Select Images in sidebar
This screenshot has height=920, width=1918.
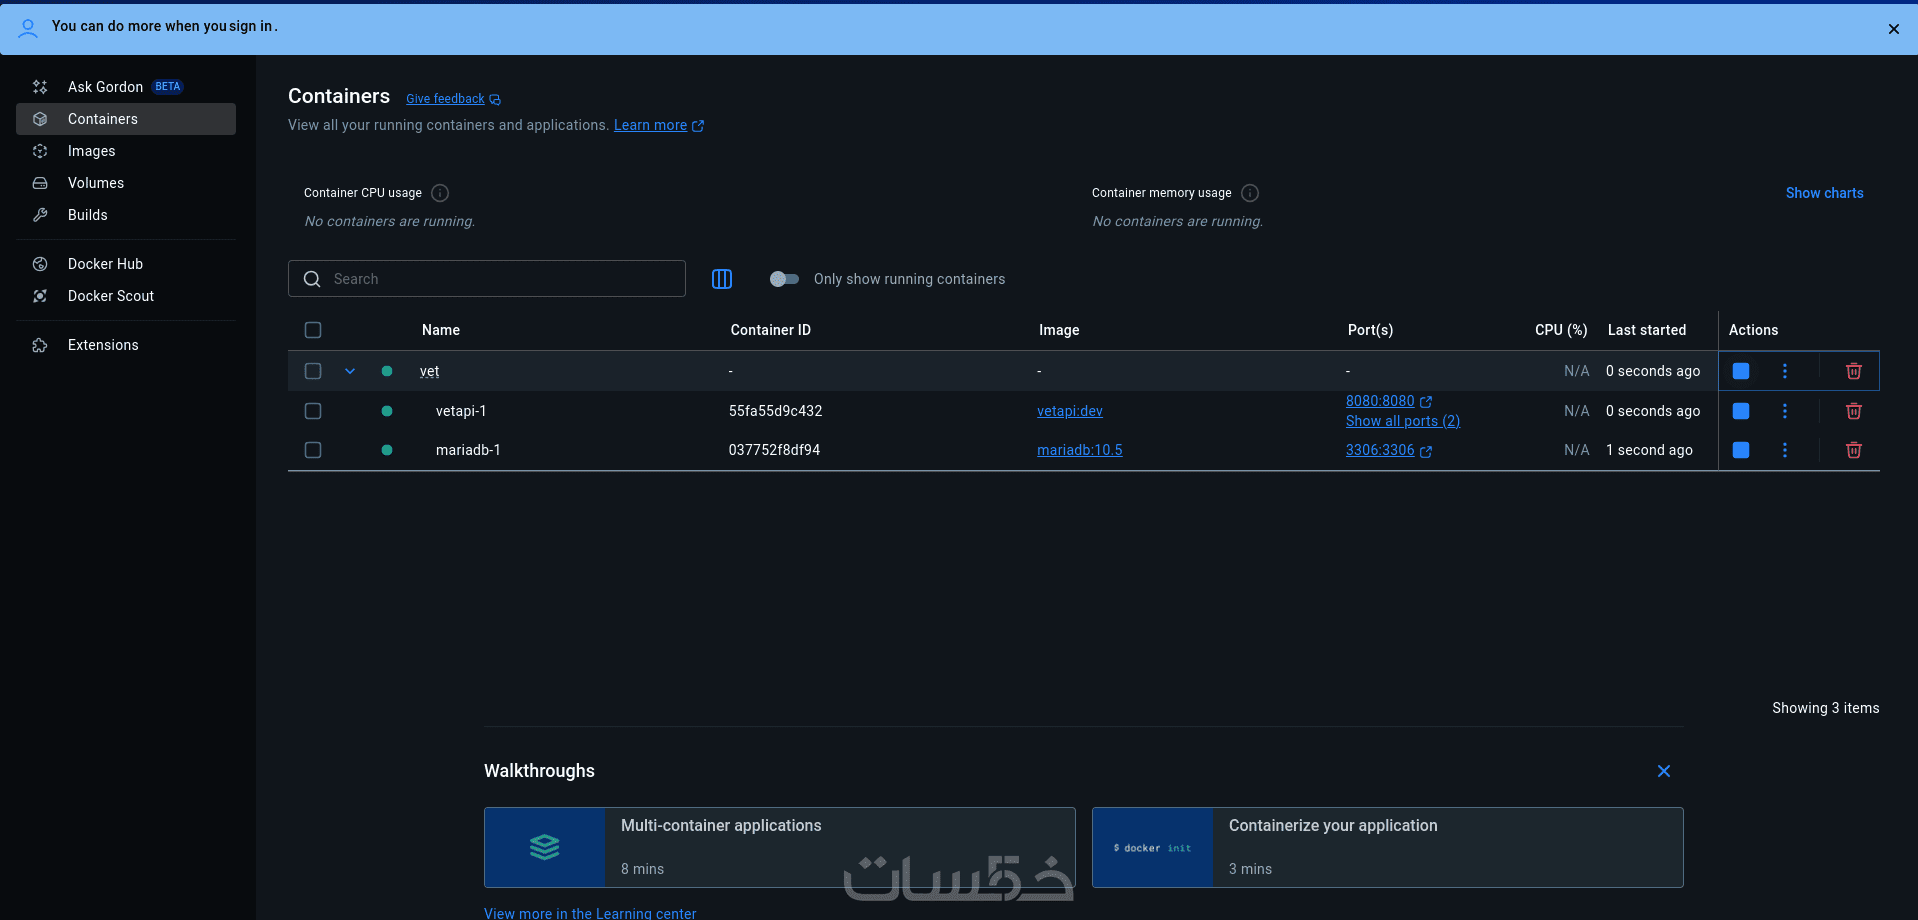(x=126, y=151)
